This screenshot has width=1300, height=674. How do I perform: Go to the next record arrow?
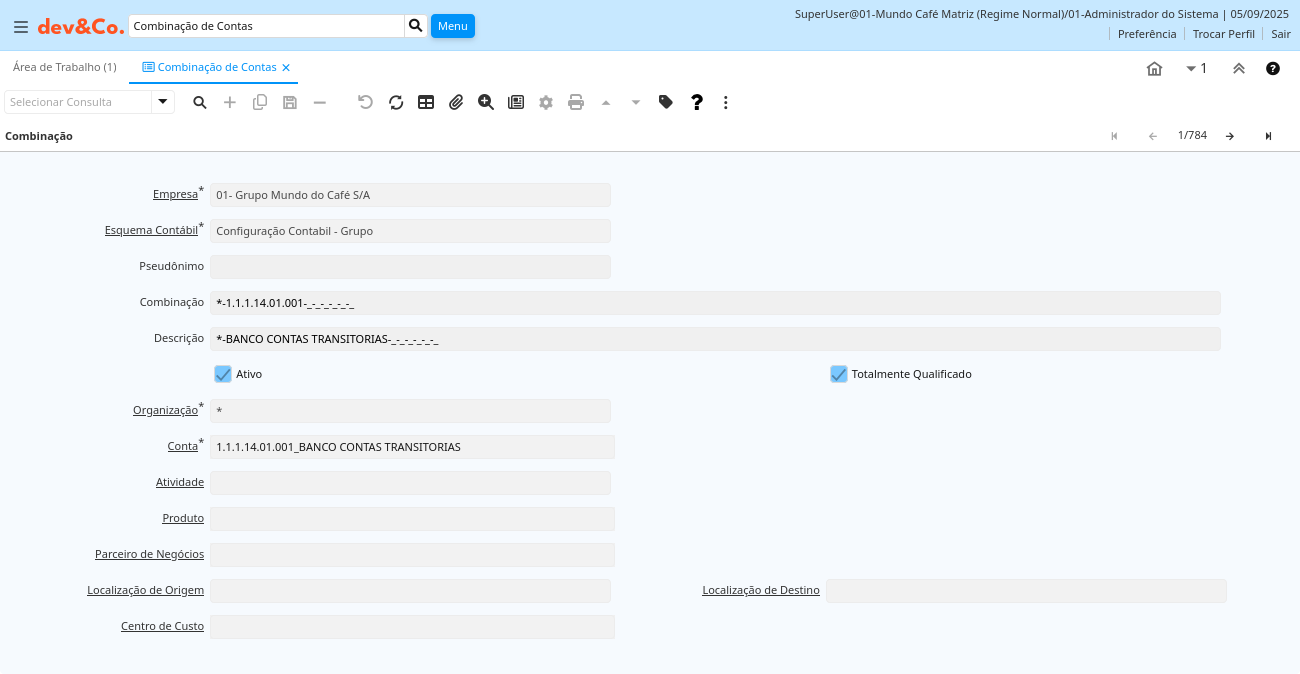click(x=1230, y=136)
